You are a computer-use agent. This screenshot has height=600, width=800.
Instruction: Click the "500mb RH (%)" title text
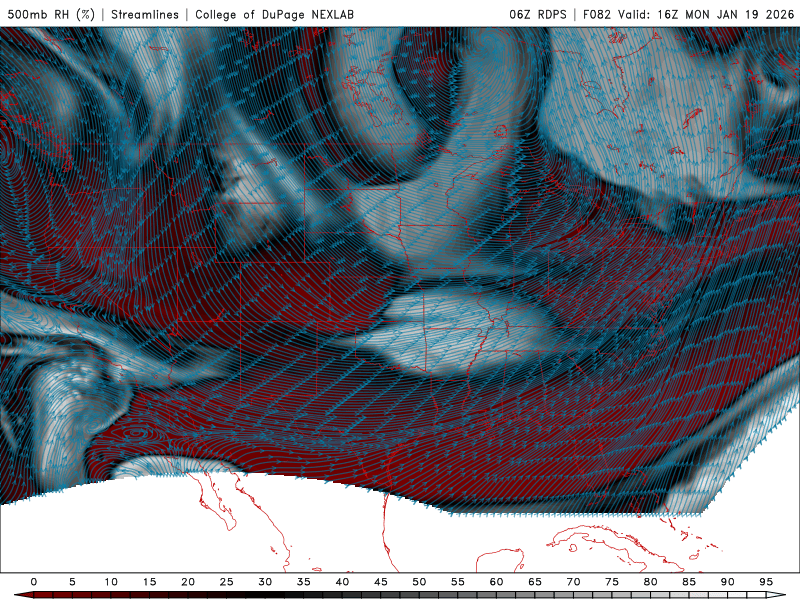pos(51,14)
